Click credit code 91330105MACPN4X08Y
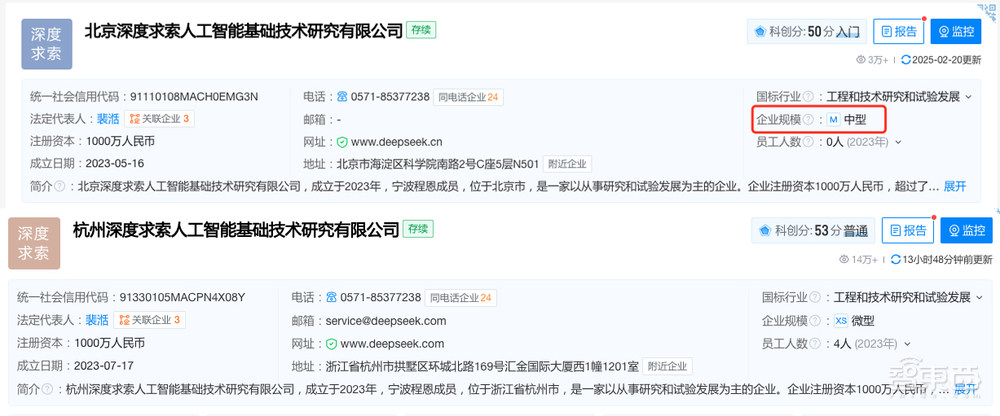Screen dimensions: 1000x416 182,297
